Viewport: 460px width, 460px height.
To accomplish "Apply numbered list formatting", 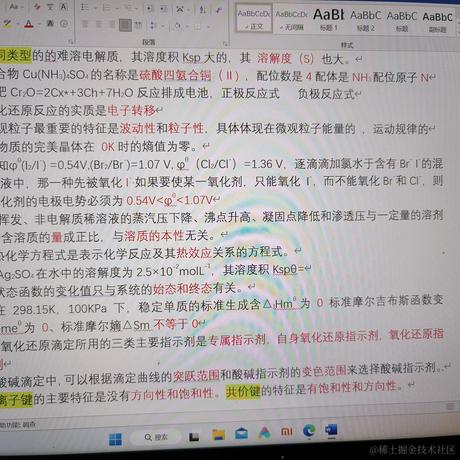I will [107, 8].
